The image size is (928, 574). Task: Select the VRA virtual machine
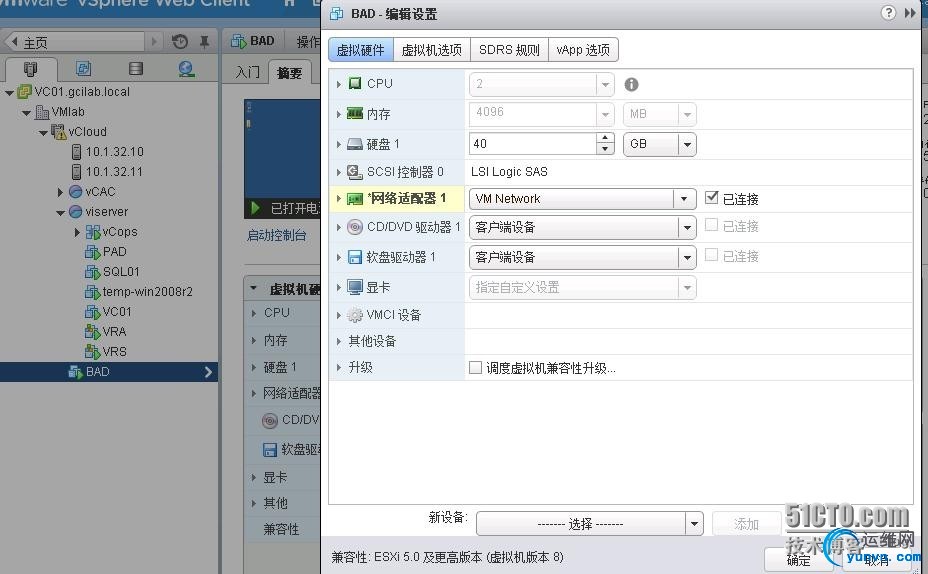click(x=114, y=331)
